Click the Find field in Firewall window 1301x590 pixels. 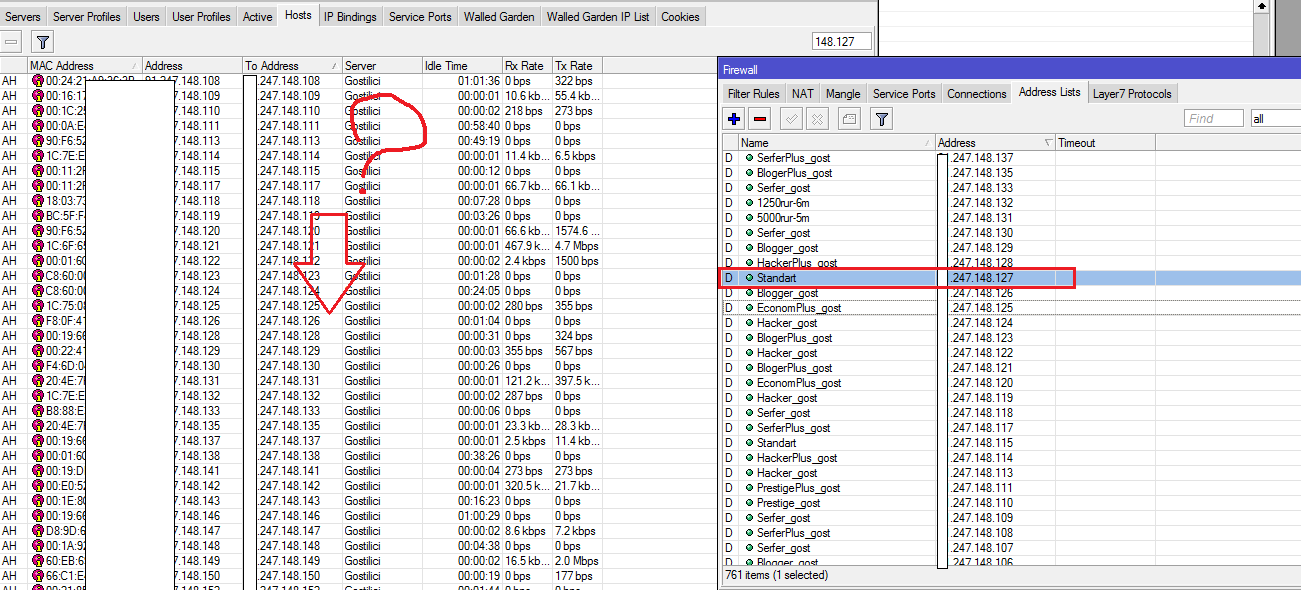click(1214, 118)
